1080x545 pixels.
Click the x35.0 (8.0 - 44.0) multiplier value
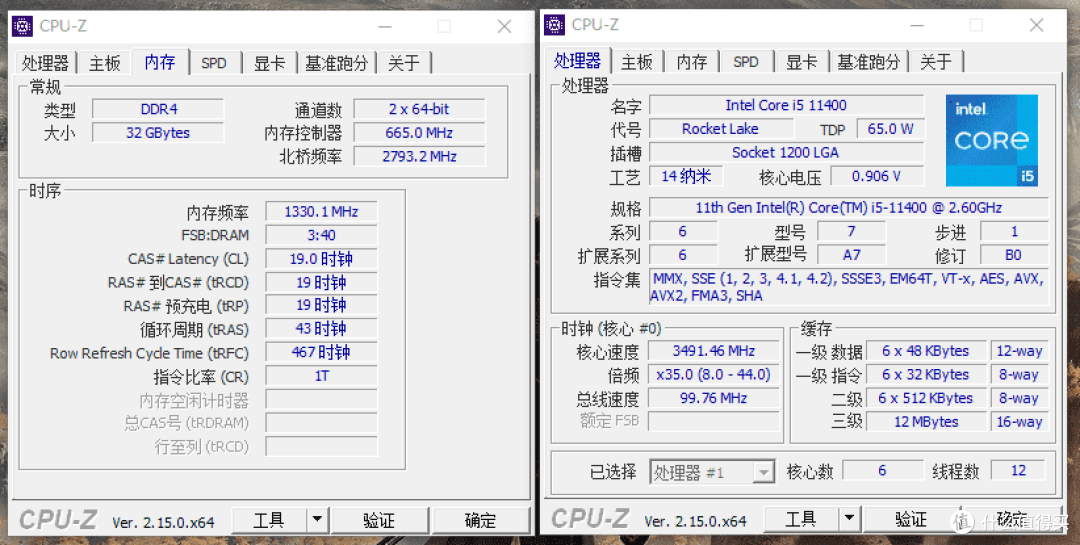coord(714,374)
